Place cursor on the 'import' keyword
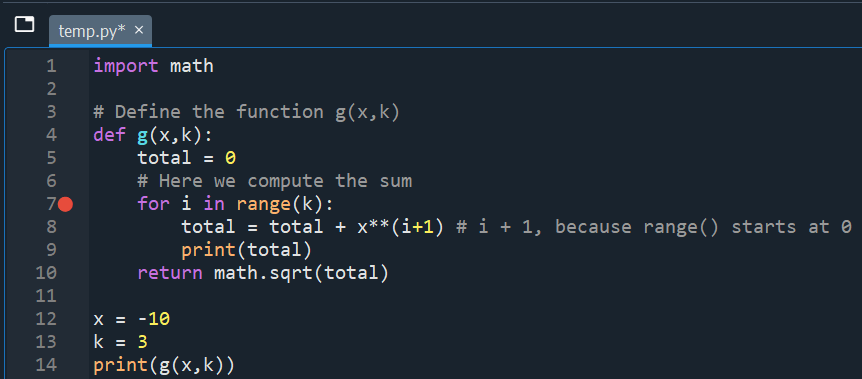This screenshot has height=379, width=862. pos(126,67)
